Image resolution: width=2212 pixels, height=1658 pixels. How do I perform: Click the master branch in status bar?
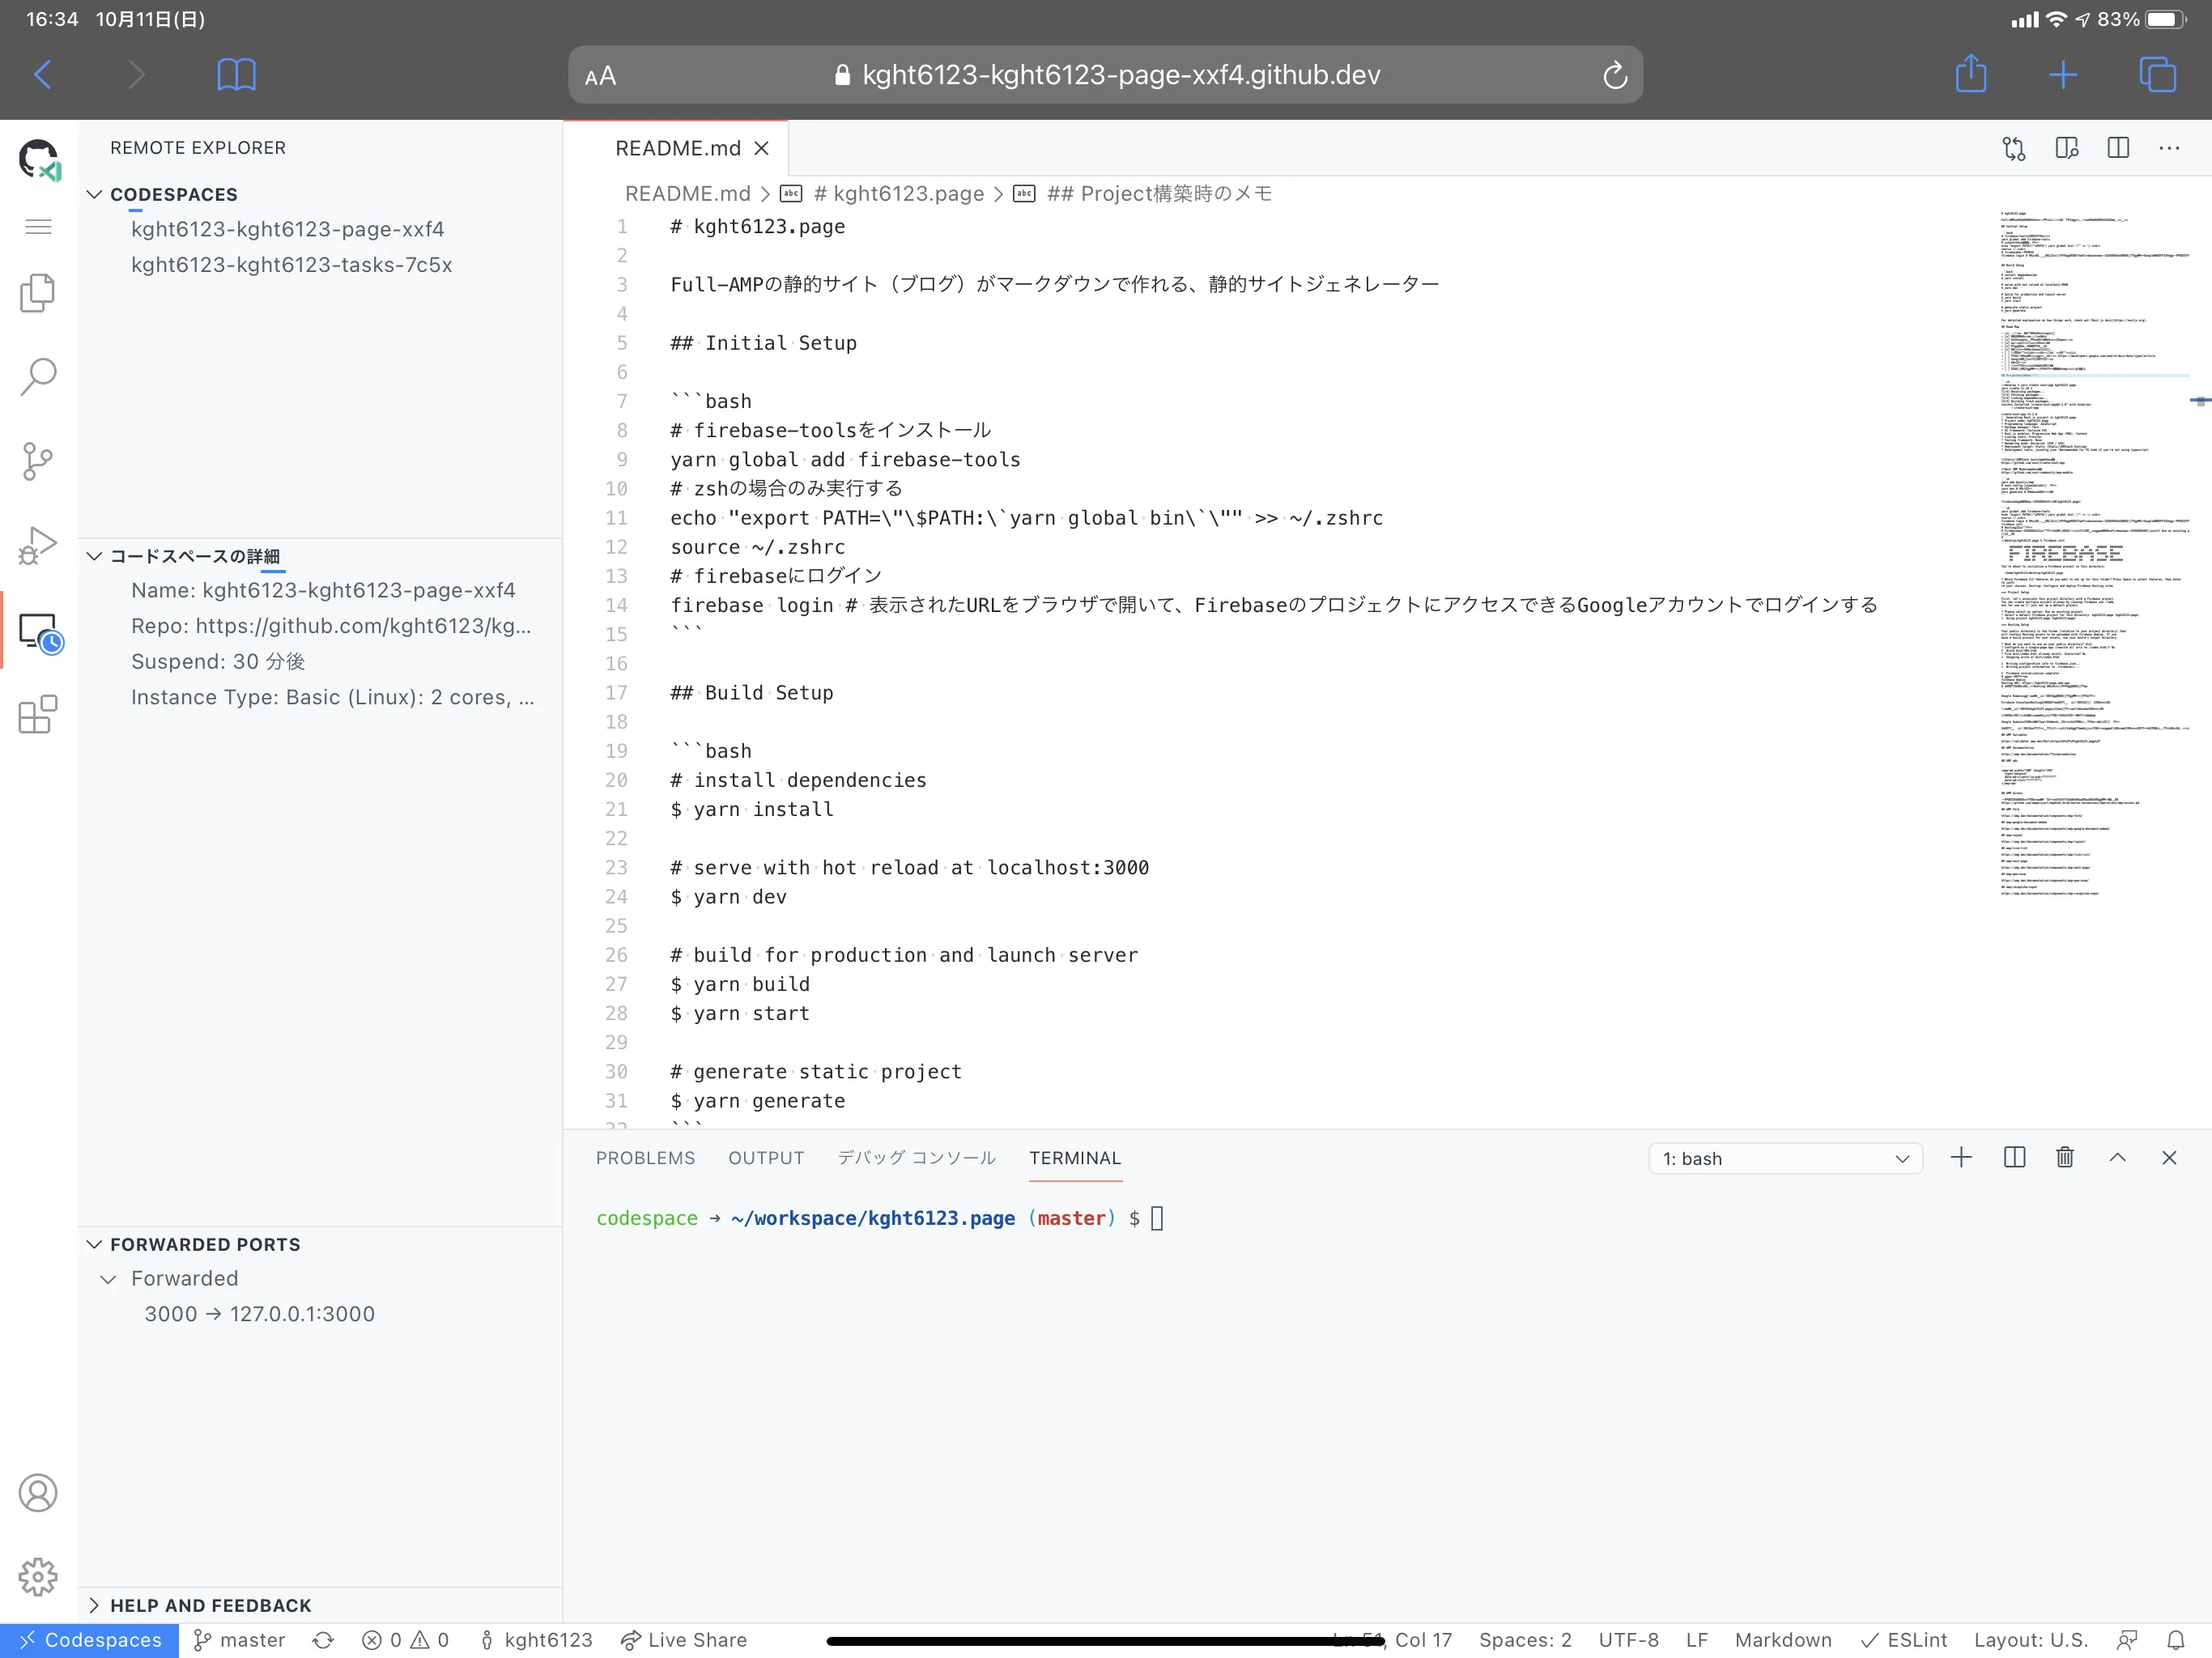(239, 1640)
